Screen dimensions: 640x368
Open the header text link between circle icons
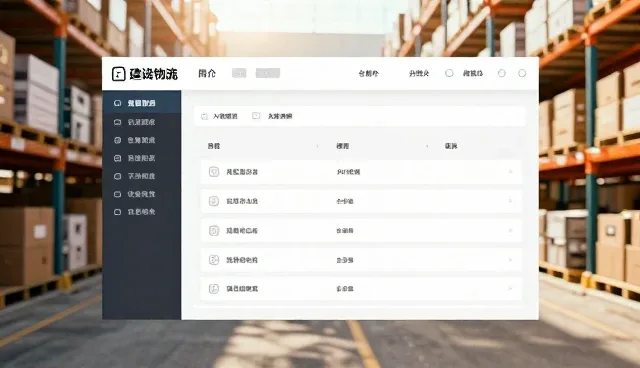[473, 73]
